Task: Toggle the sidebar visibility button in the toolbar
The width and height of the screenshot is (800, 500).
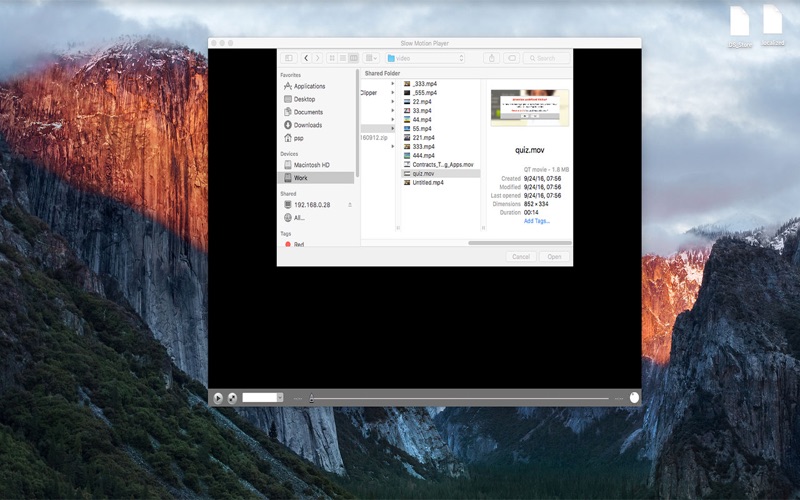Action: click(x=288, y=58)
